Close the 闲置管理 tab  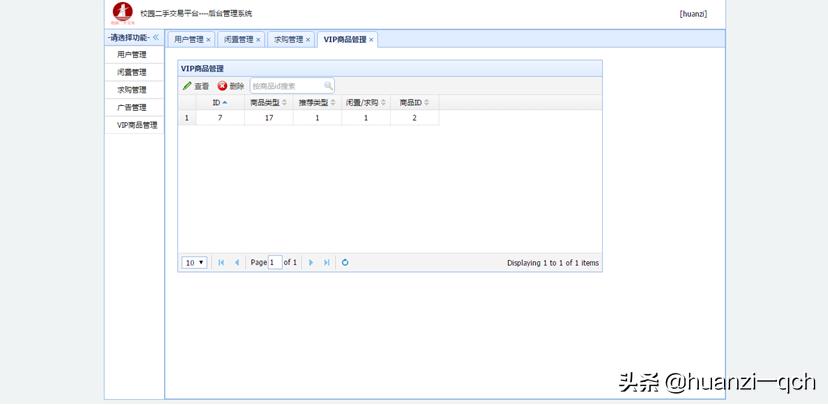[258, 40]
